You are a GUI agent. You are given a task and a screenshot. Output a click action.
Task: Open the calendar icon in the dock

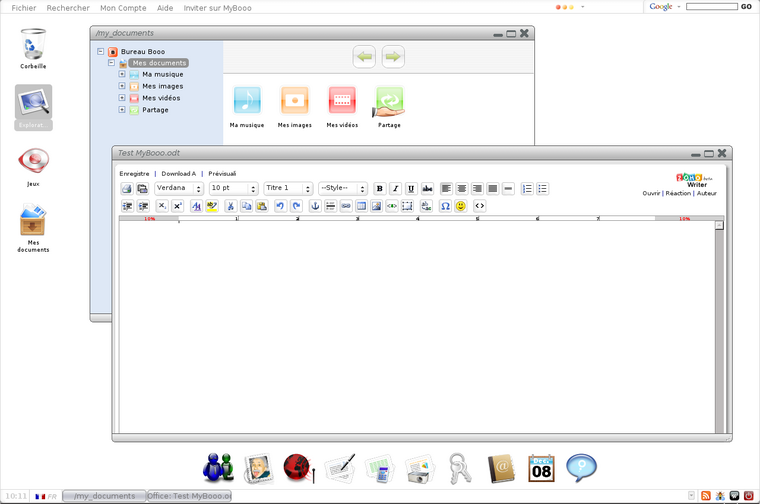tap(541, 468)
